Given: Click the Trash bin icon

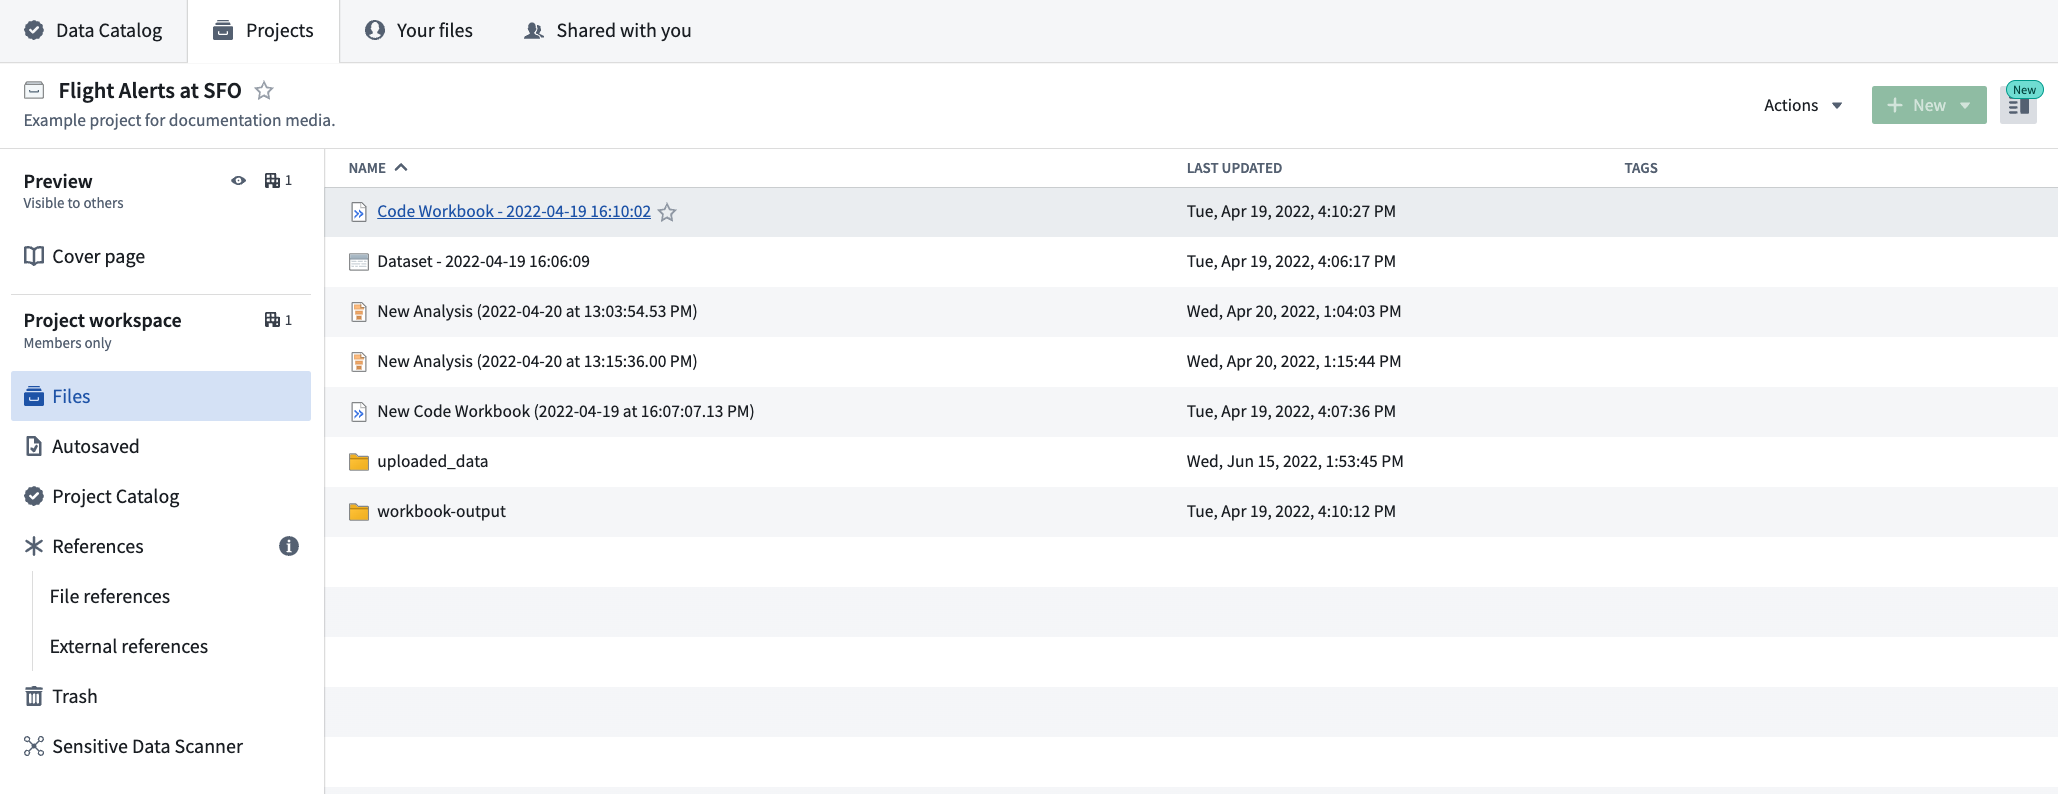Looking at the screenshot, I should point(34,696).
